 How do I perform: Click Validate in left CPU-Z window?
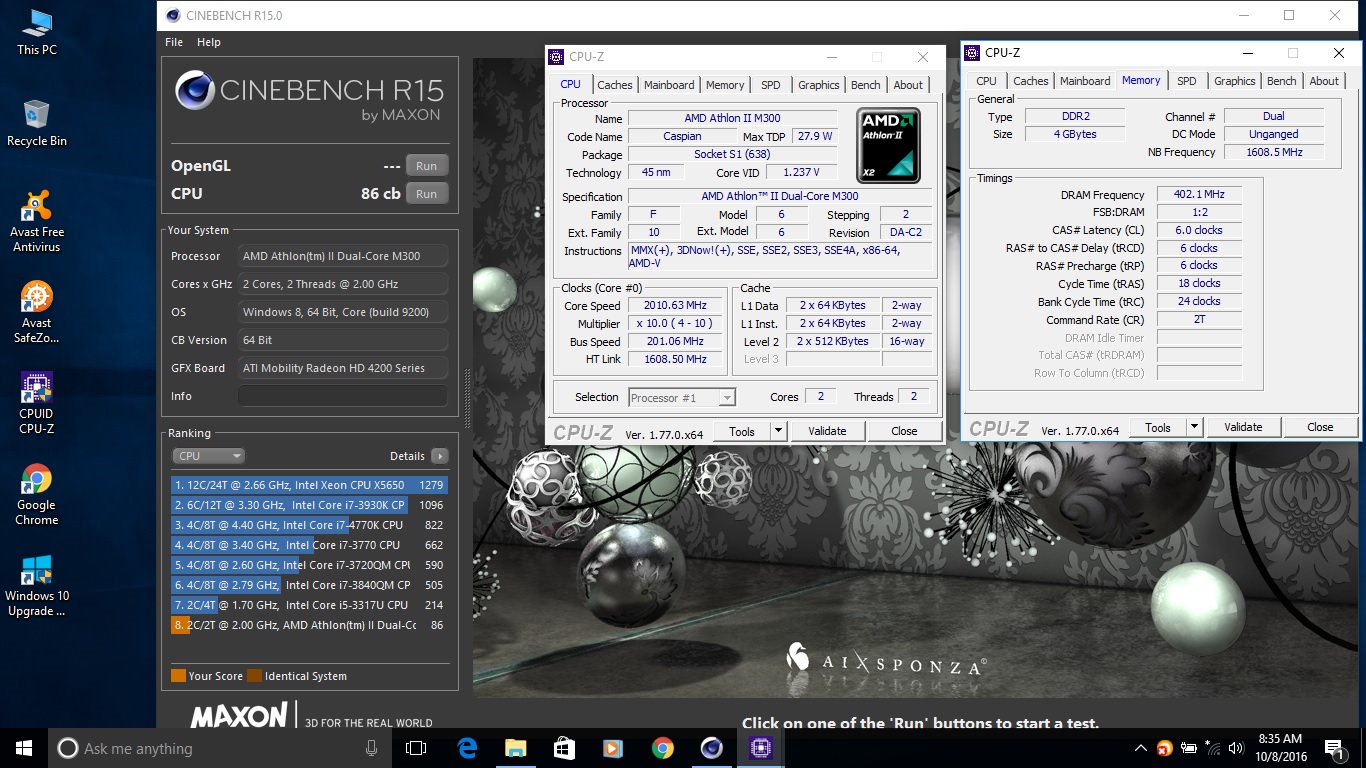coord(827,431)
